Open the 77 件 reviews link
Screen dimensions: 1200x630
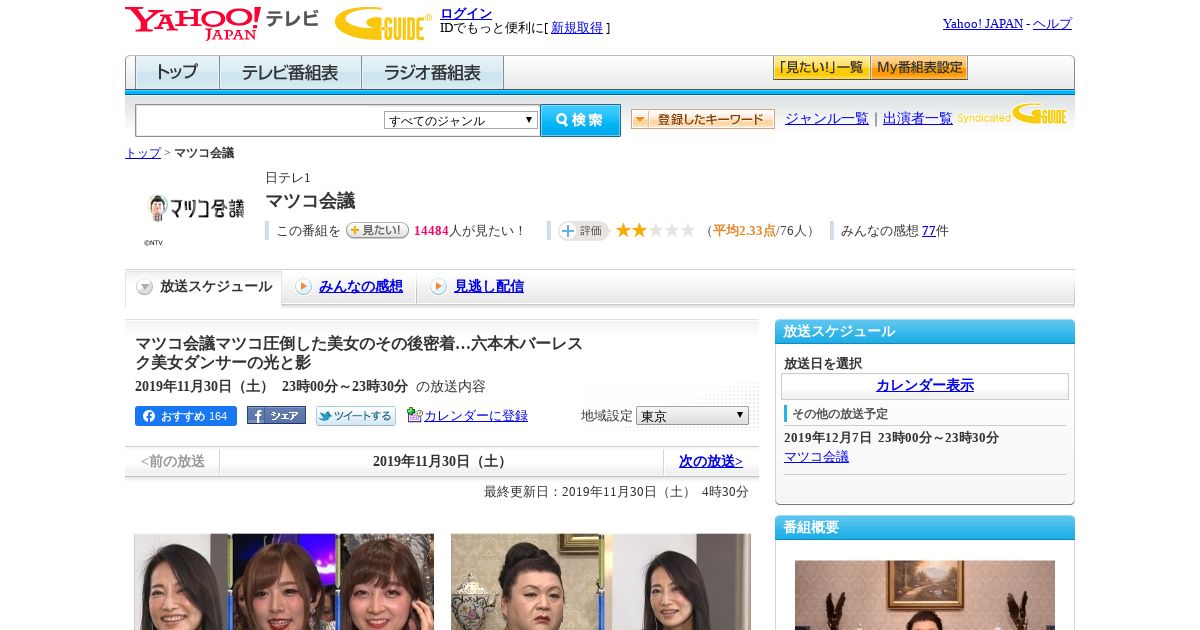click(x=929, y=230)
